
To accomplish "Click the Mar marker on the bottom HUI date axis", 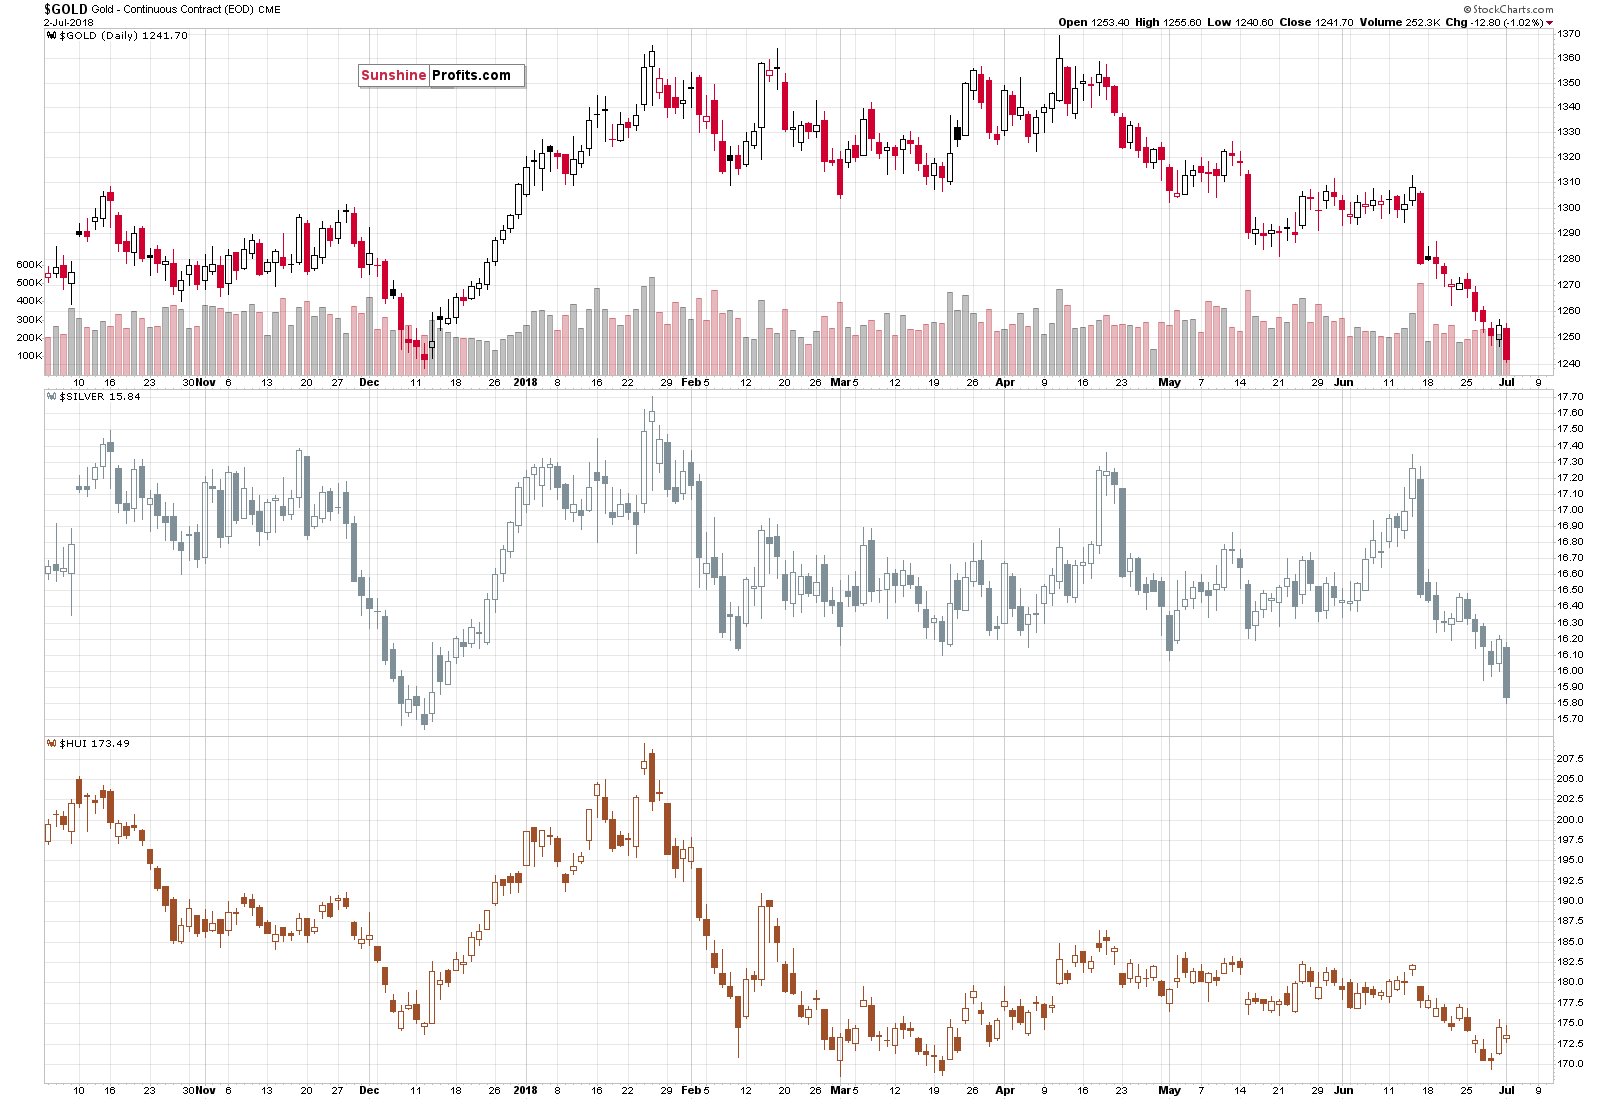I will [x=841, y=1090].
